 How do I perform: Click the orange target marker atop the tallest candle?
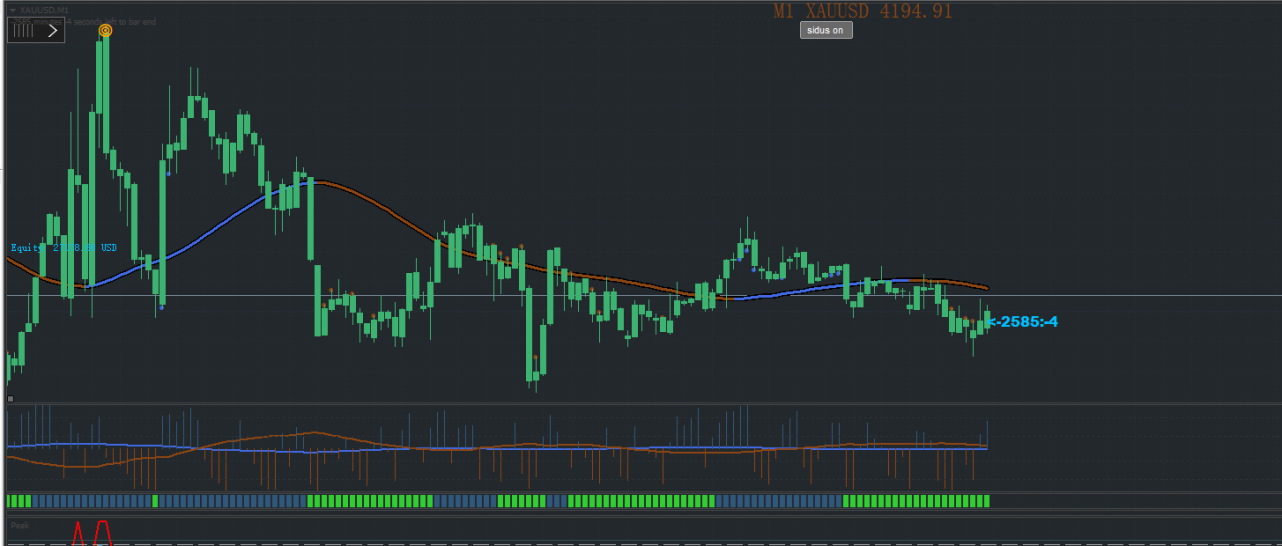pos(105,31)
